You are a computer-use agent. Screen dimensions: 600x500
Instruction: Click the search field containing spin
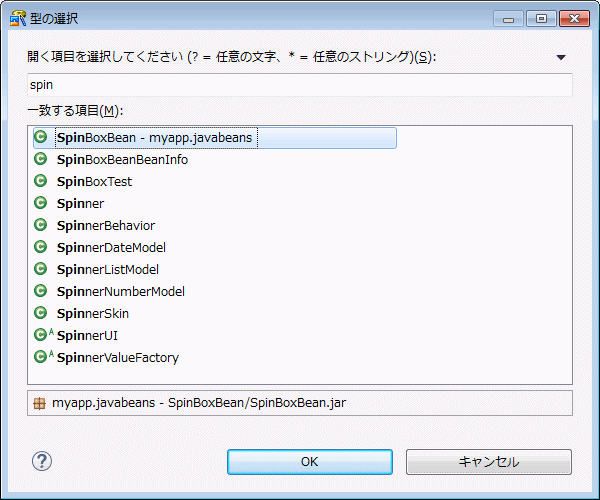click(300, 85)
